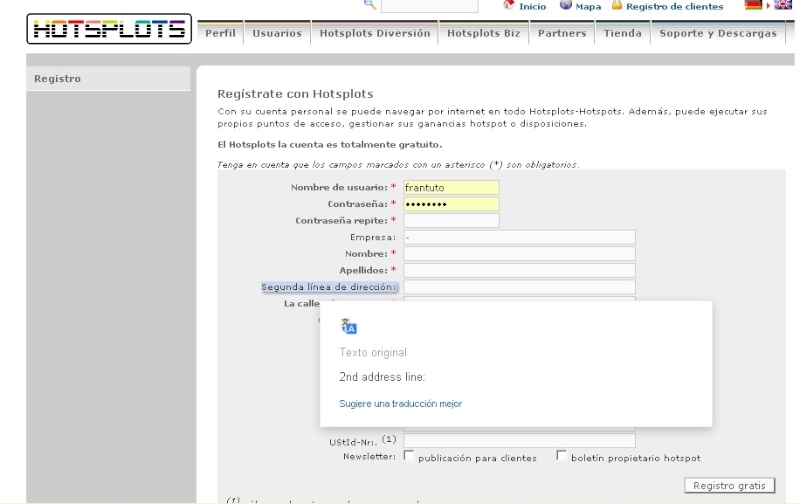Viewport: 800px width, 504px height.
Task: Click the Empresa input field
Action: 519,237
